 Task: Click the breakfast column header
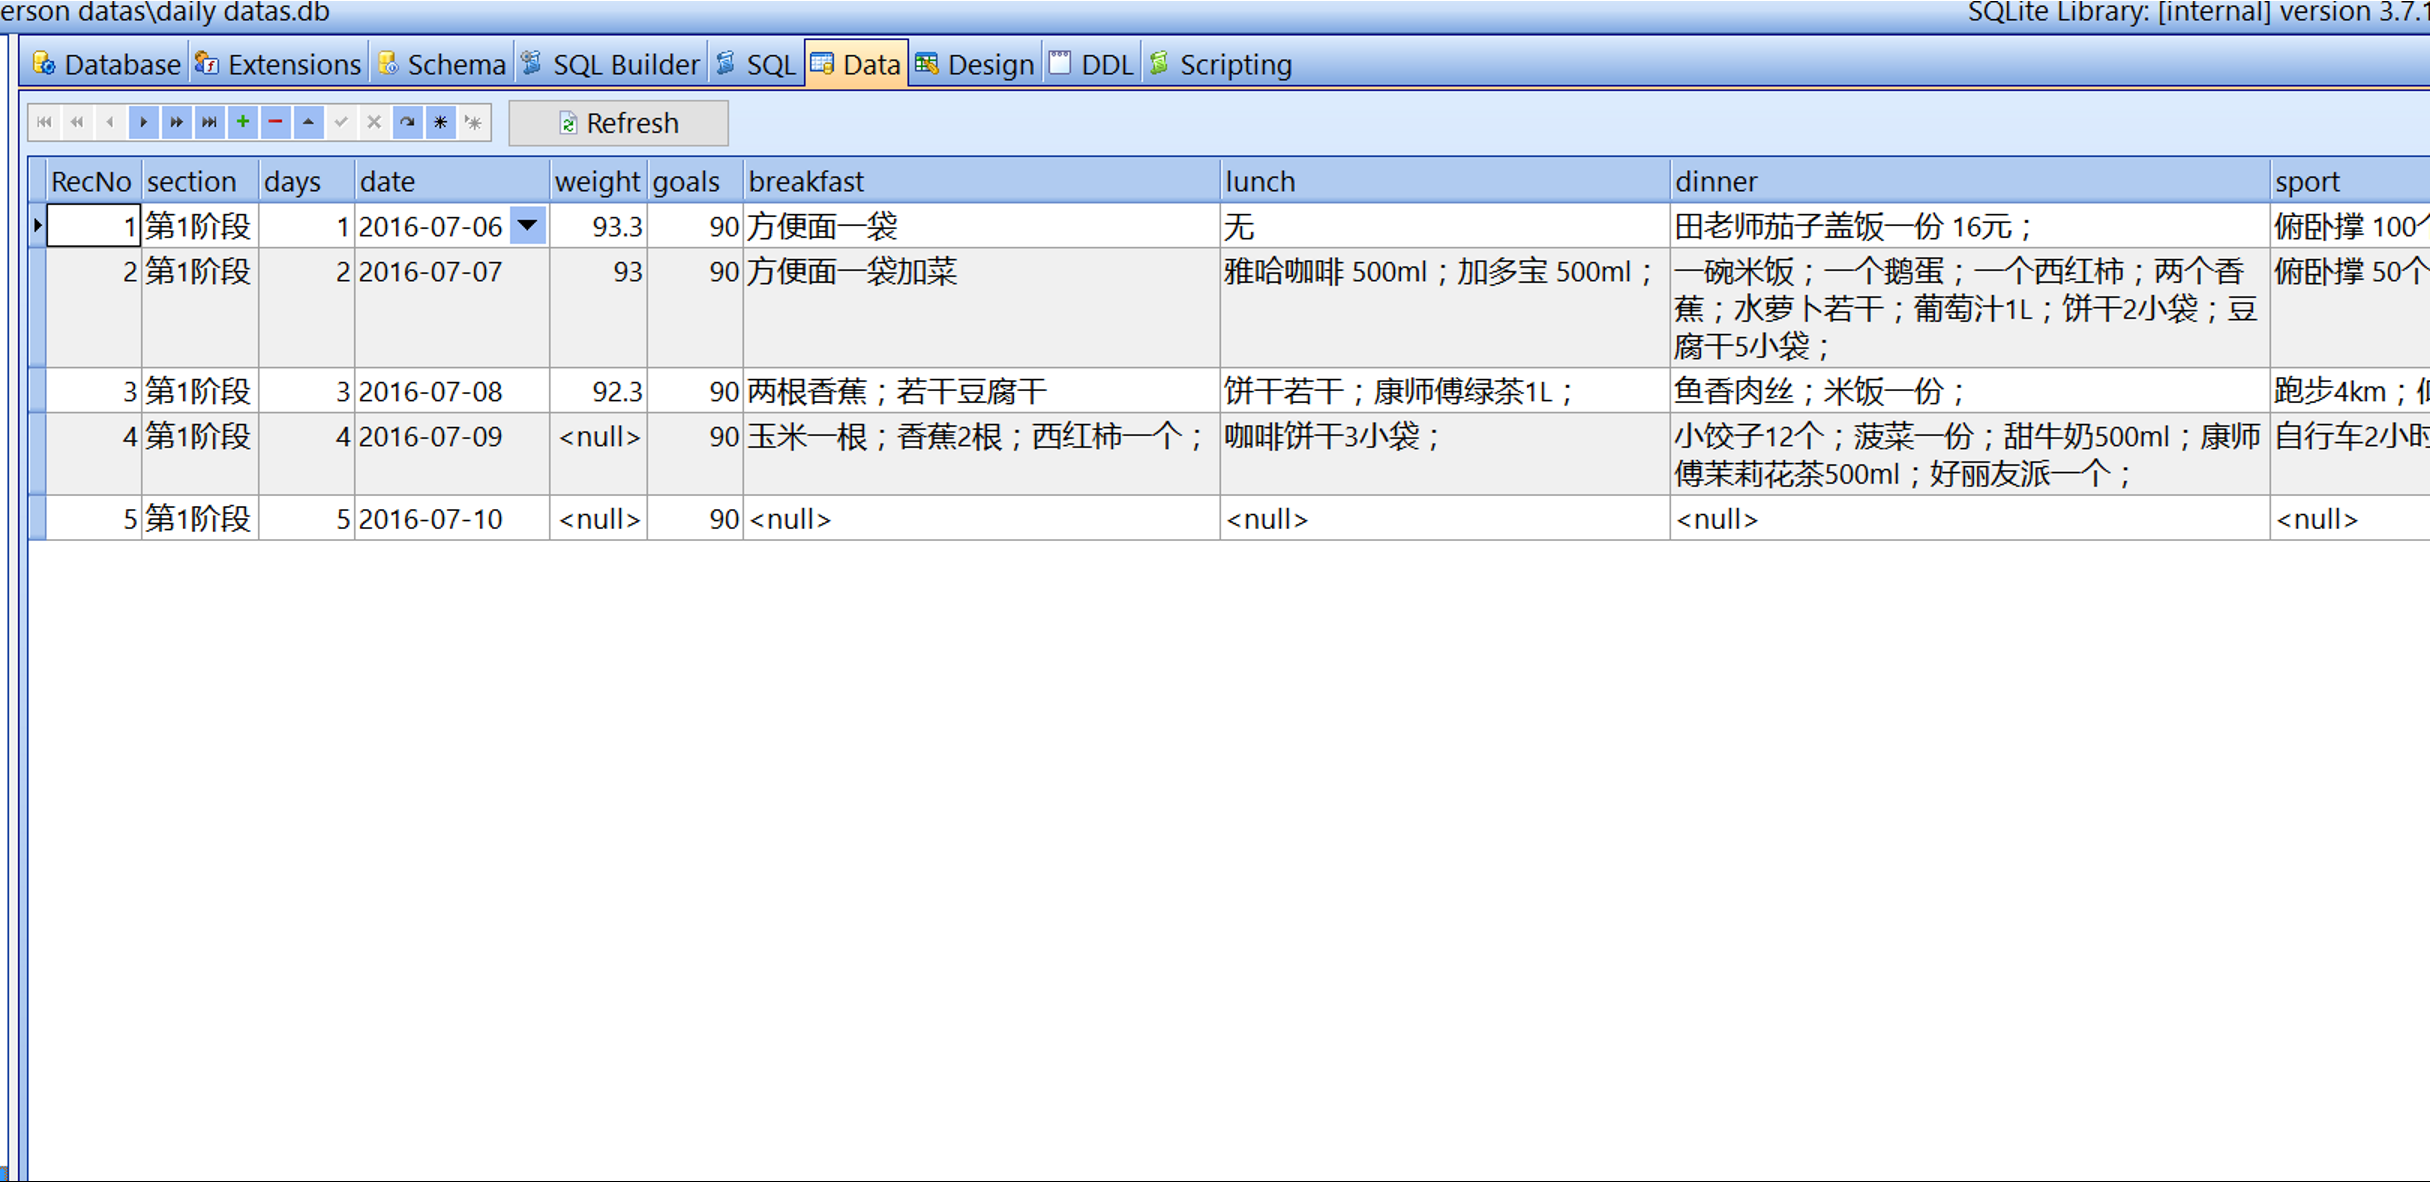coord(980,181)
